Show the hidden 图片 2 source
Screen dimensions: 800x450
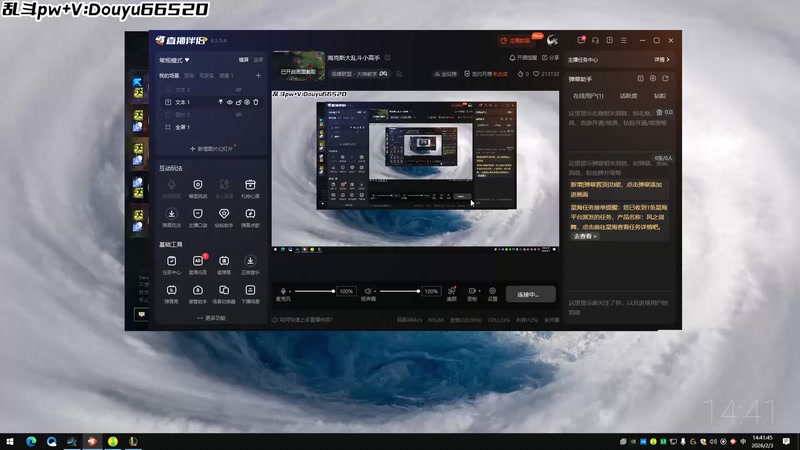click(238, 115)
